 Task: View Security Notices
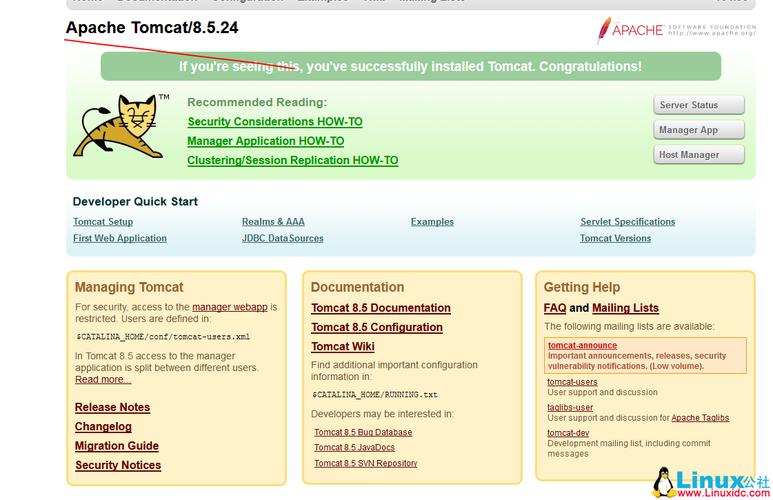(x=118, y=465)
